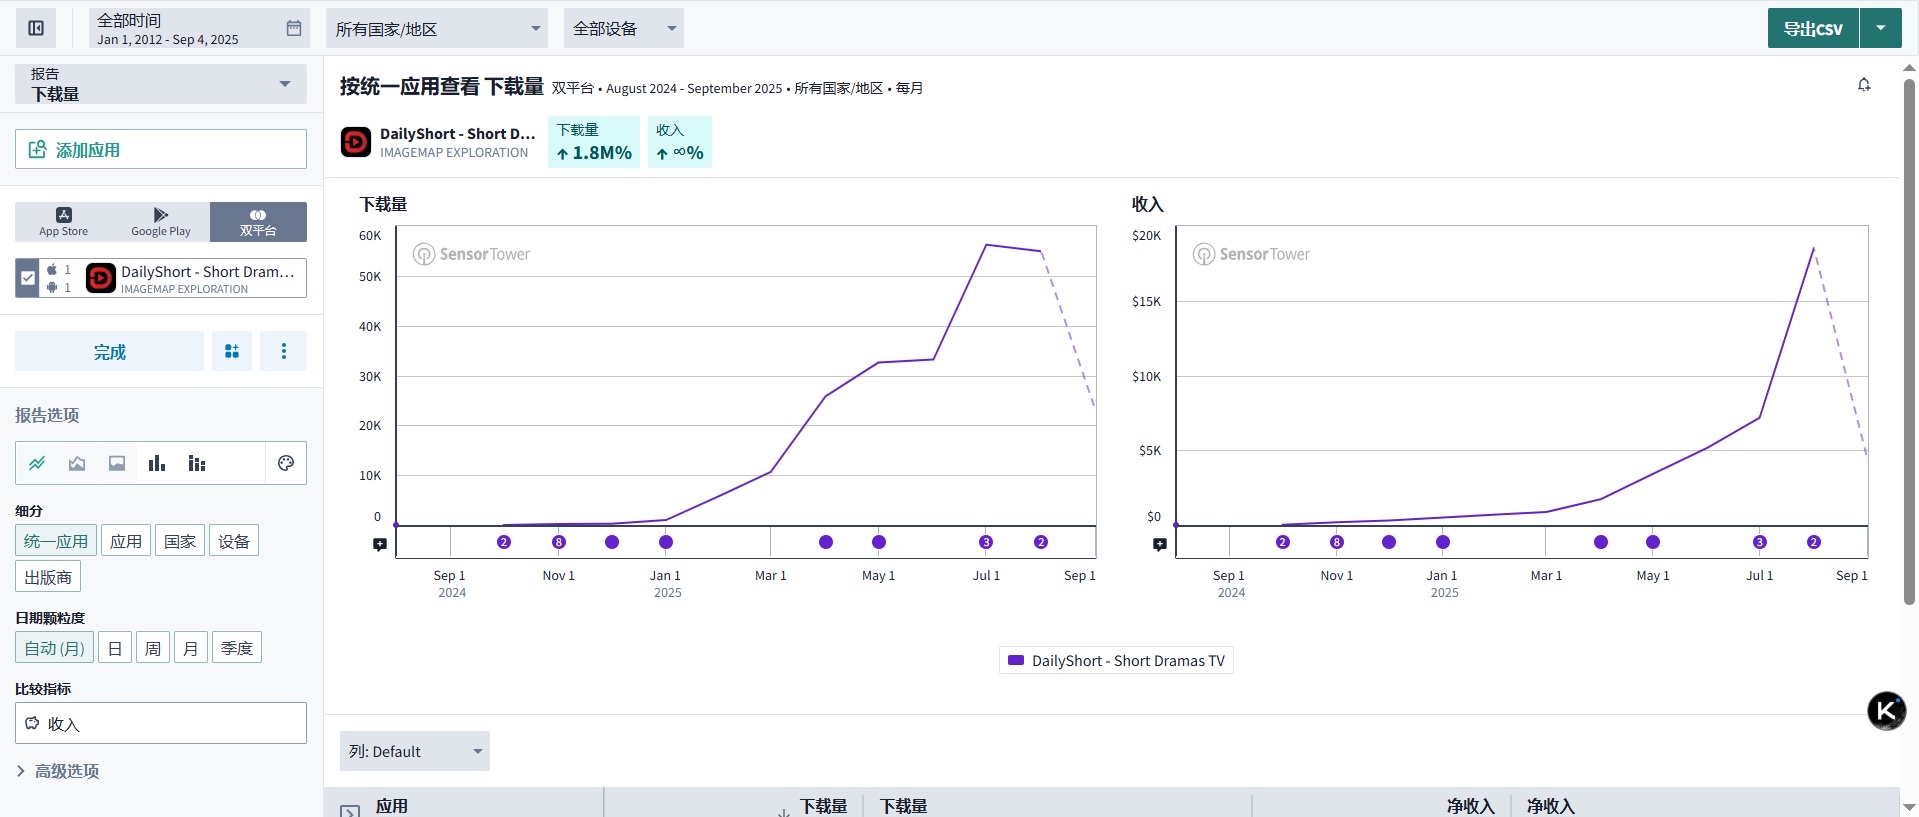The width and height of the screenshot is (1919, 817).
Task: Open three-dot more options menu
Action: [x=284, y=351]
